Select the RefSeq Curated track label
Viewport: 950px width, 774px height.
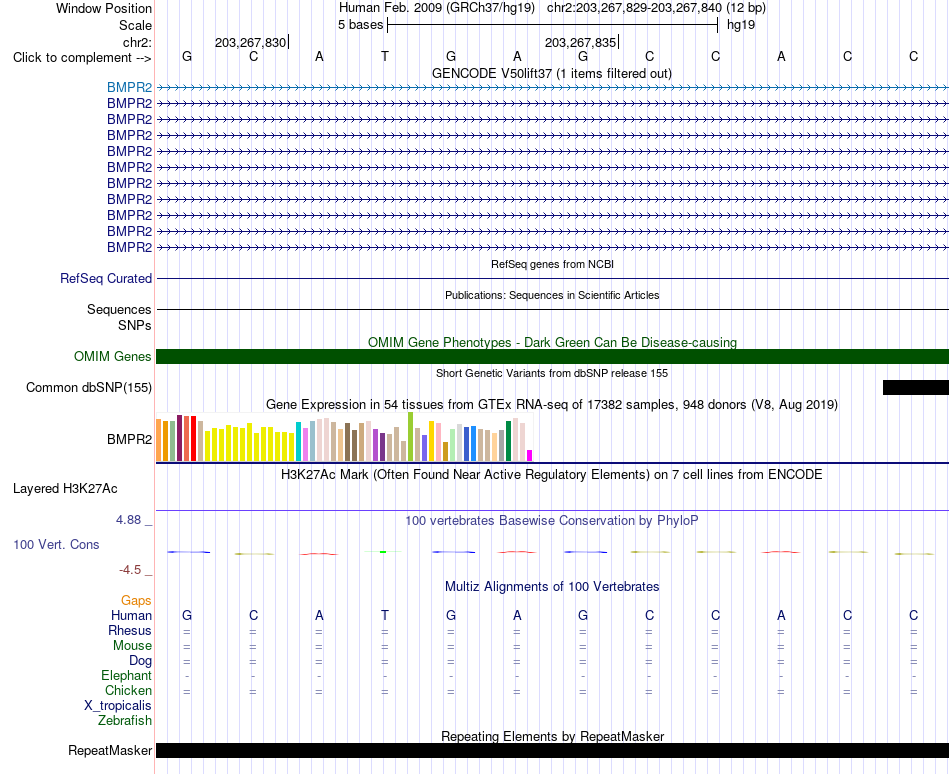point(105,279)
